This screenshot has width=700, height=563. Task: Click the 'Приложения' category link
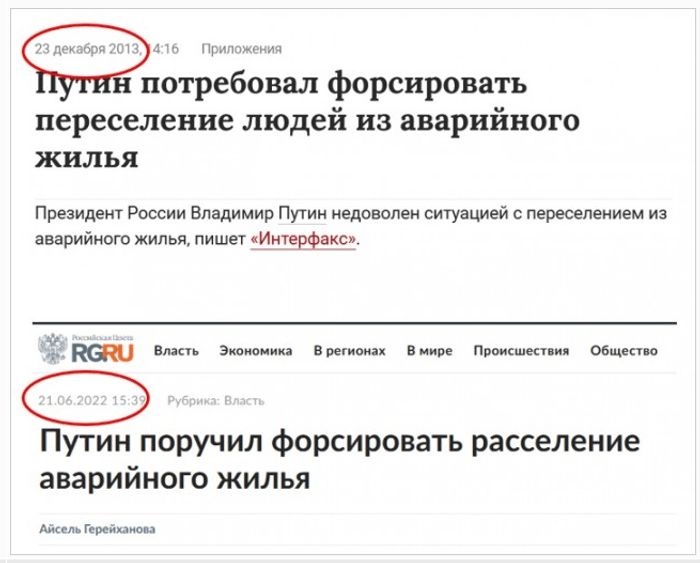(241, 48)
